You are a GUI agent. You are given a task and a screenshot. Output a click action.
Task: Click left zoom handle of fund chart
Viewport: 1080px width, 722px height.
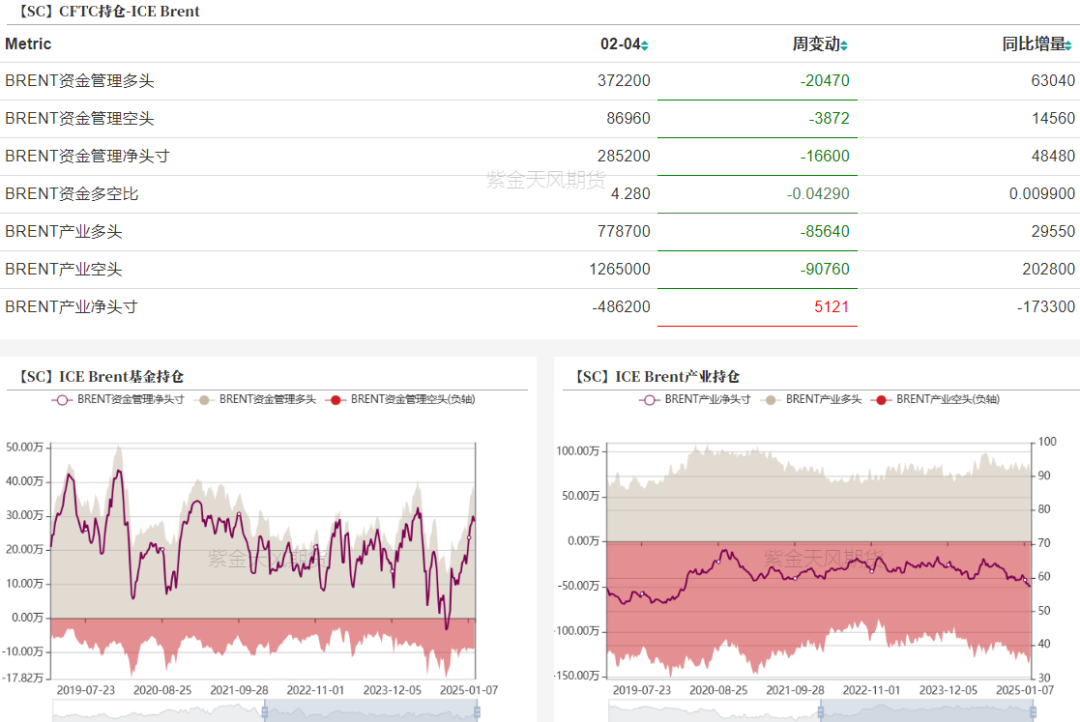265,712
